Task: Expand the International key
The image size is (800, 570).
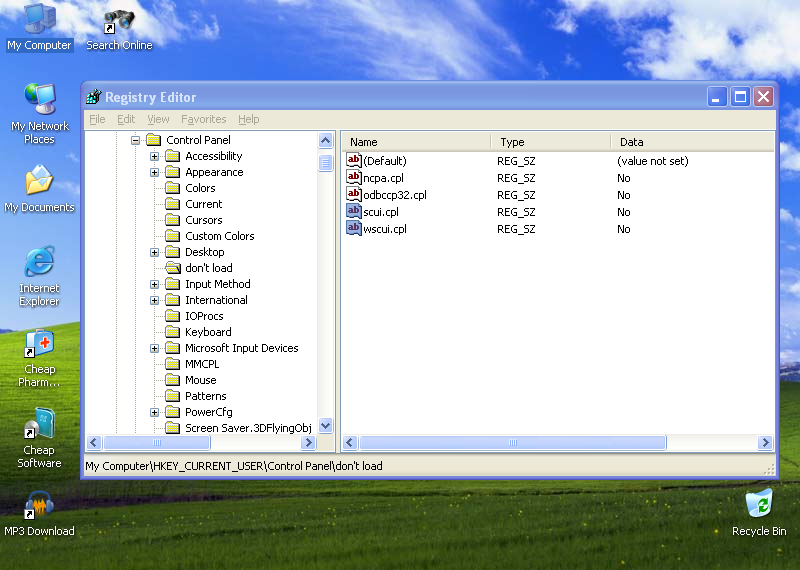Action: 154,300
